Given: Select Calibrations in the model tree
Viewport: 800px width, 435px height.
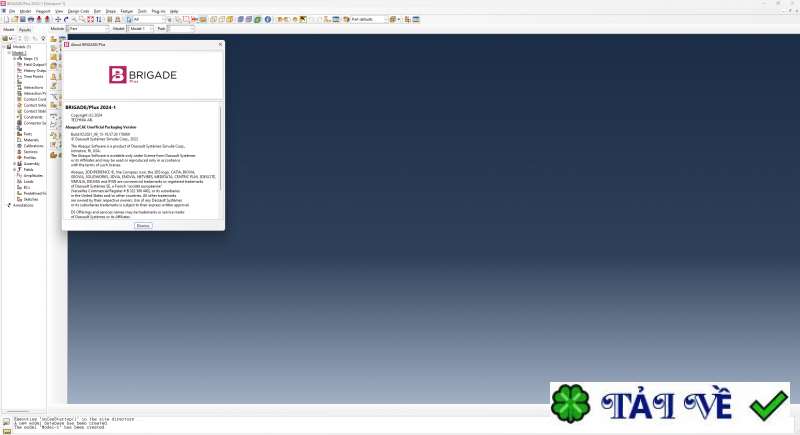Looking at the screenshot, I should point(33,146).
